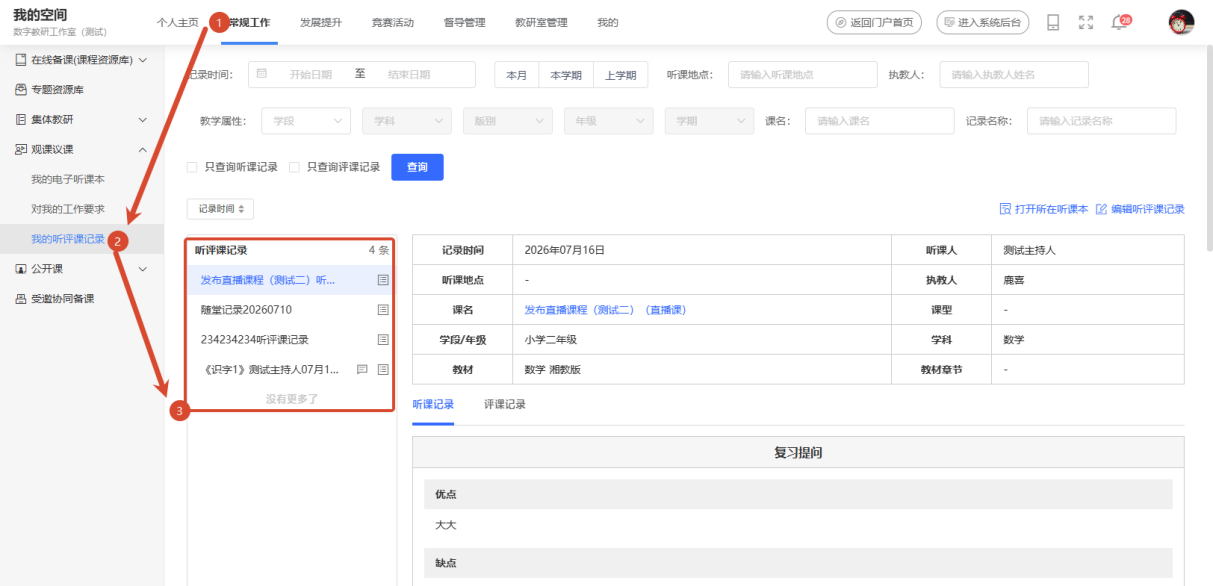Open 打开所在听课本 link
The width and height of the screenshot is (1213, 586).
tap(1051, 209)
